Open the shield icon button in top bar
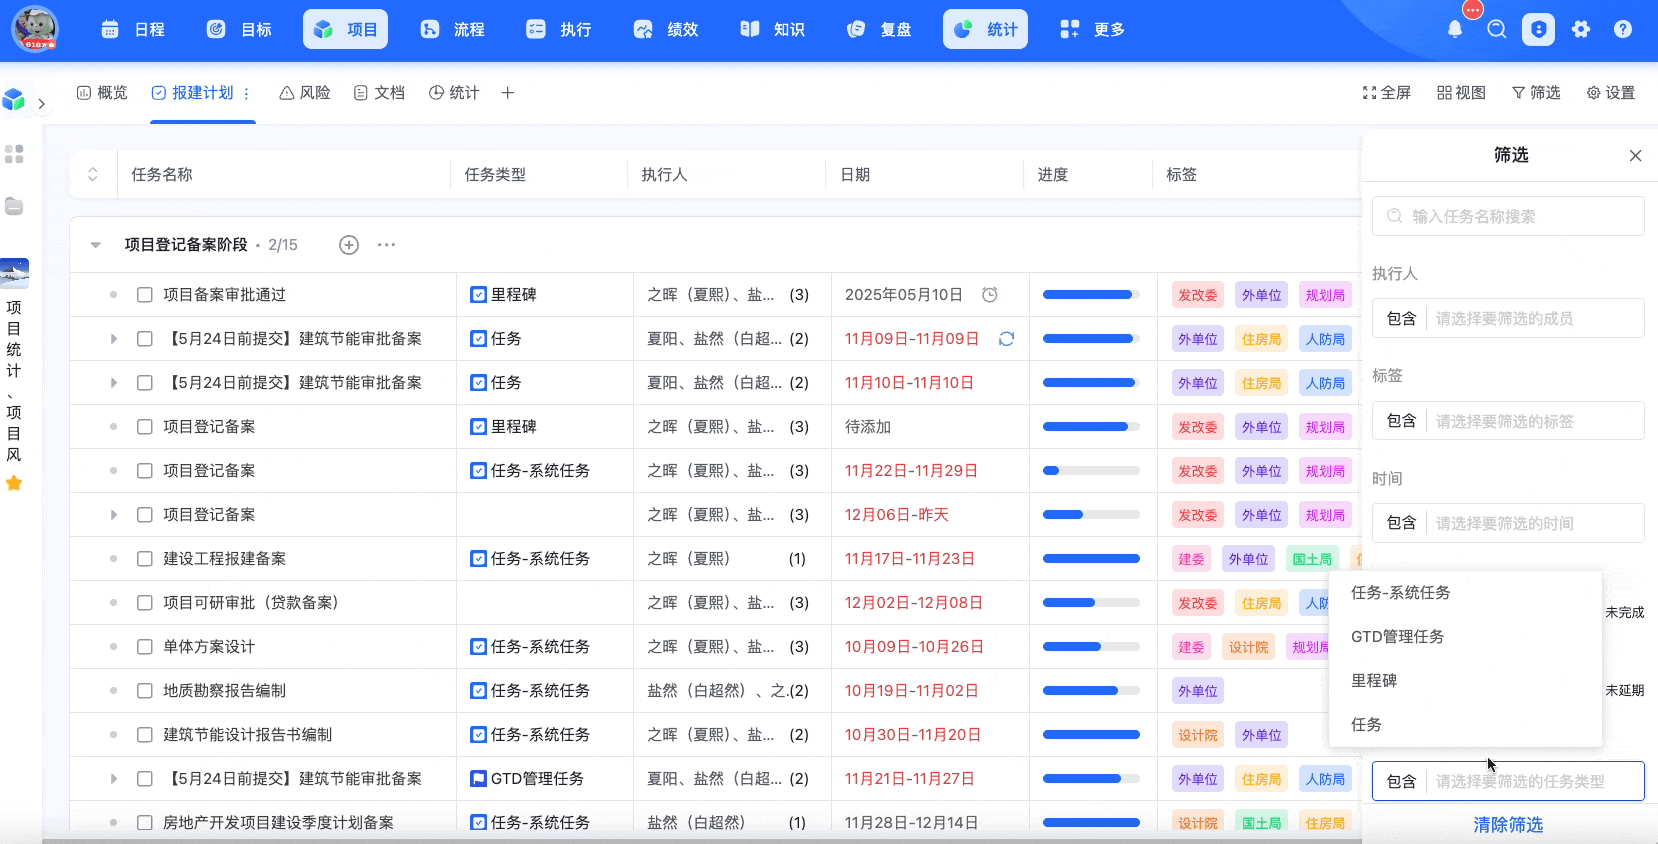This screenshot has width=1658, height=844. (1539, 29)
